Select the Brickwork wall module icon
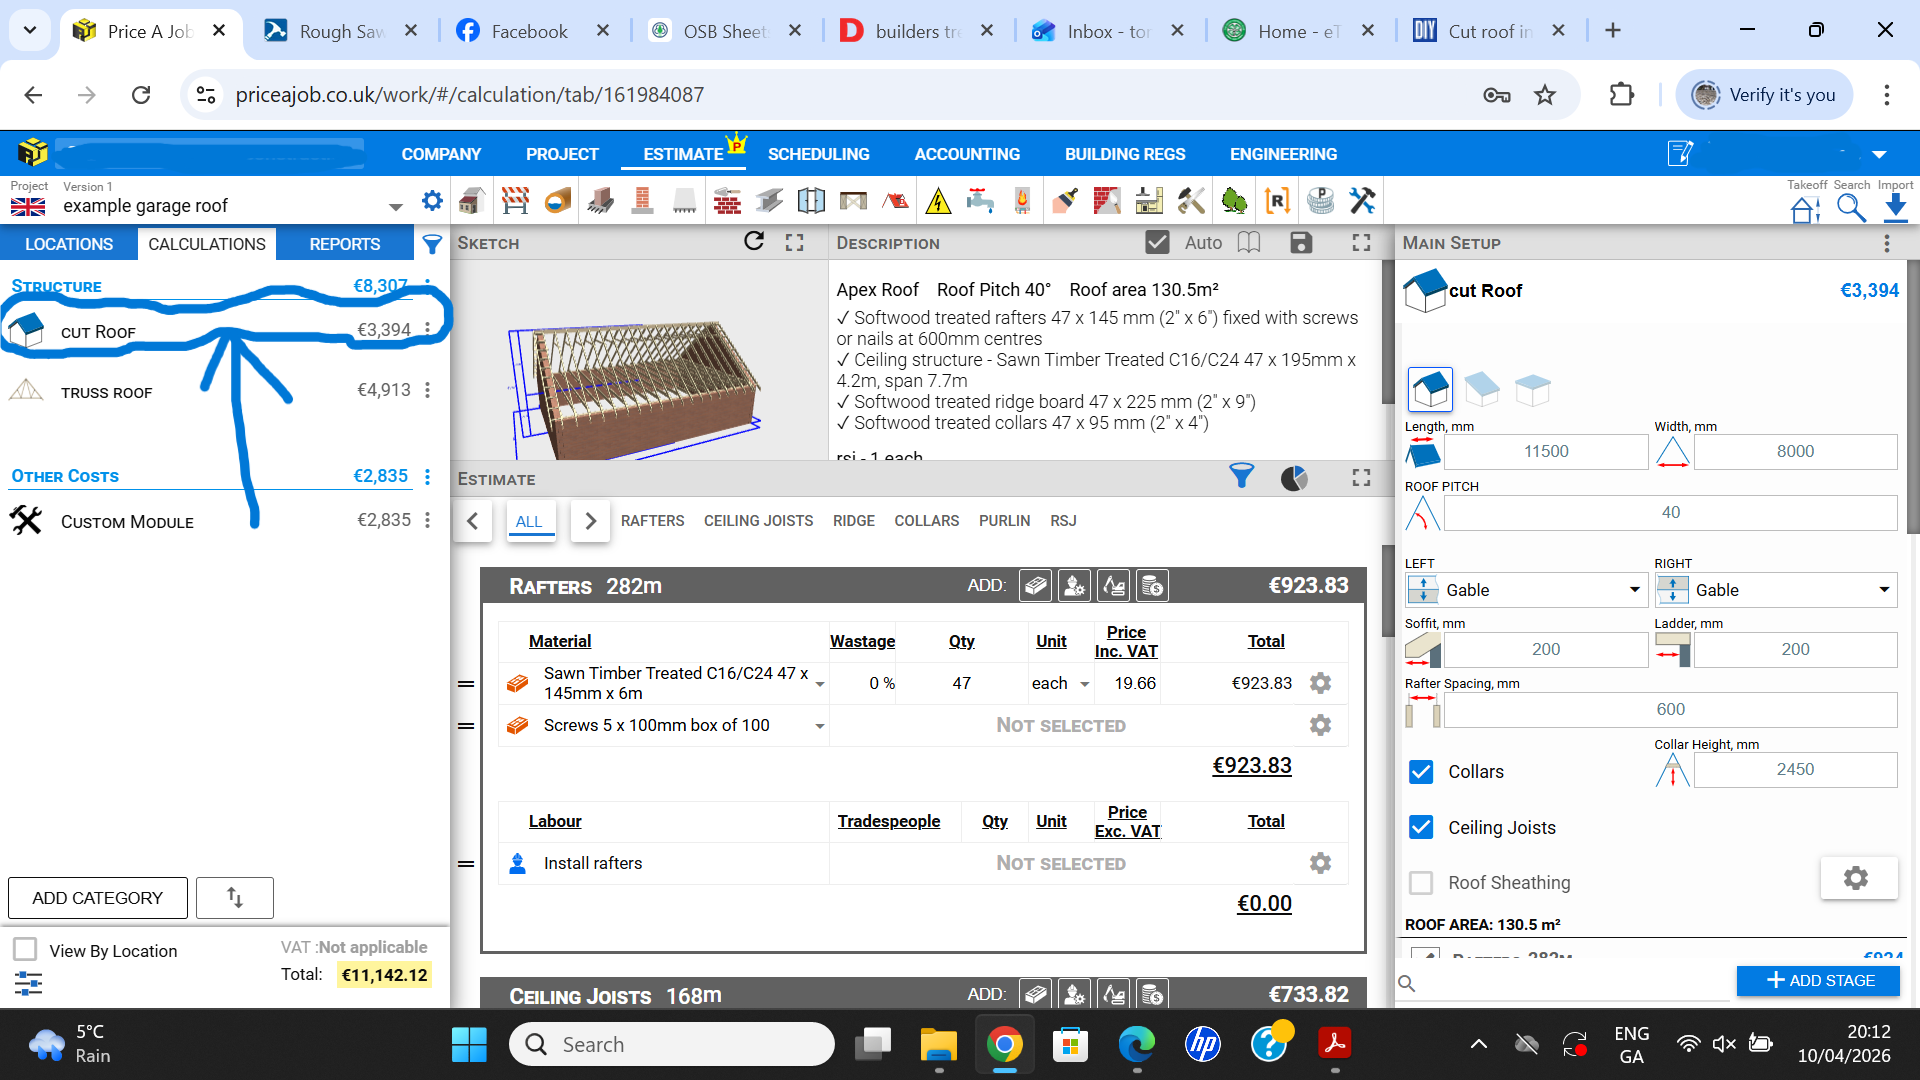This screenshot has height=1080, width=1920. click(x=728, y=200)
